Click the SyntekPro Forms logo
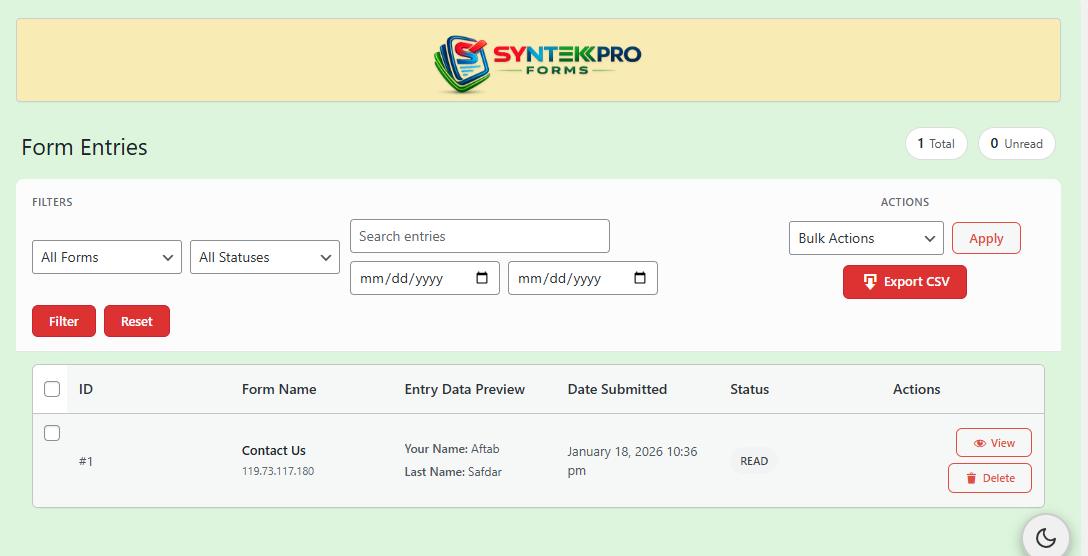The width and height of the screenshot is (1088, 556). pyautogui.click(x=538, y=62)
